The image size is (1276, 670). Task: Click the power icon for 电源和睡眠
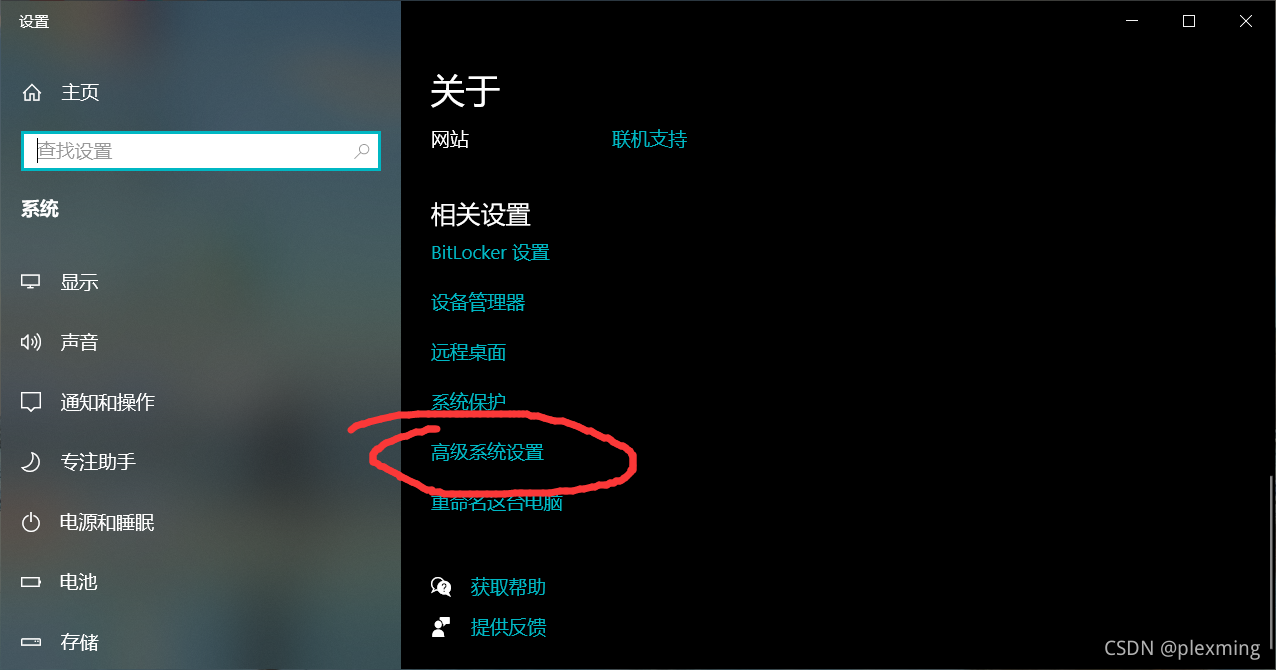point(31,522)
